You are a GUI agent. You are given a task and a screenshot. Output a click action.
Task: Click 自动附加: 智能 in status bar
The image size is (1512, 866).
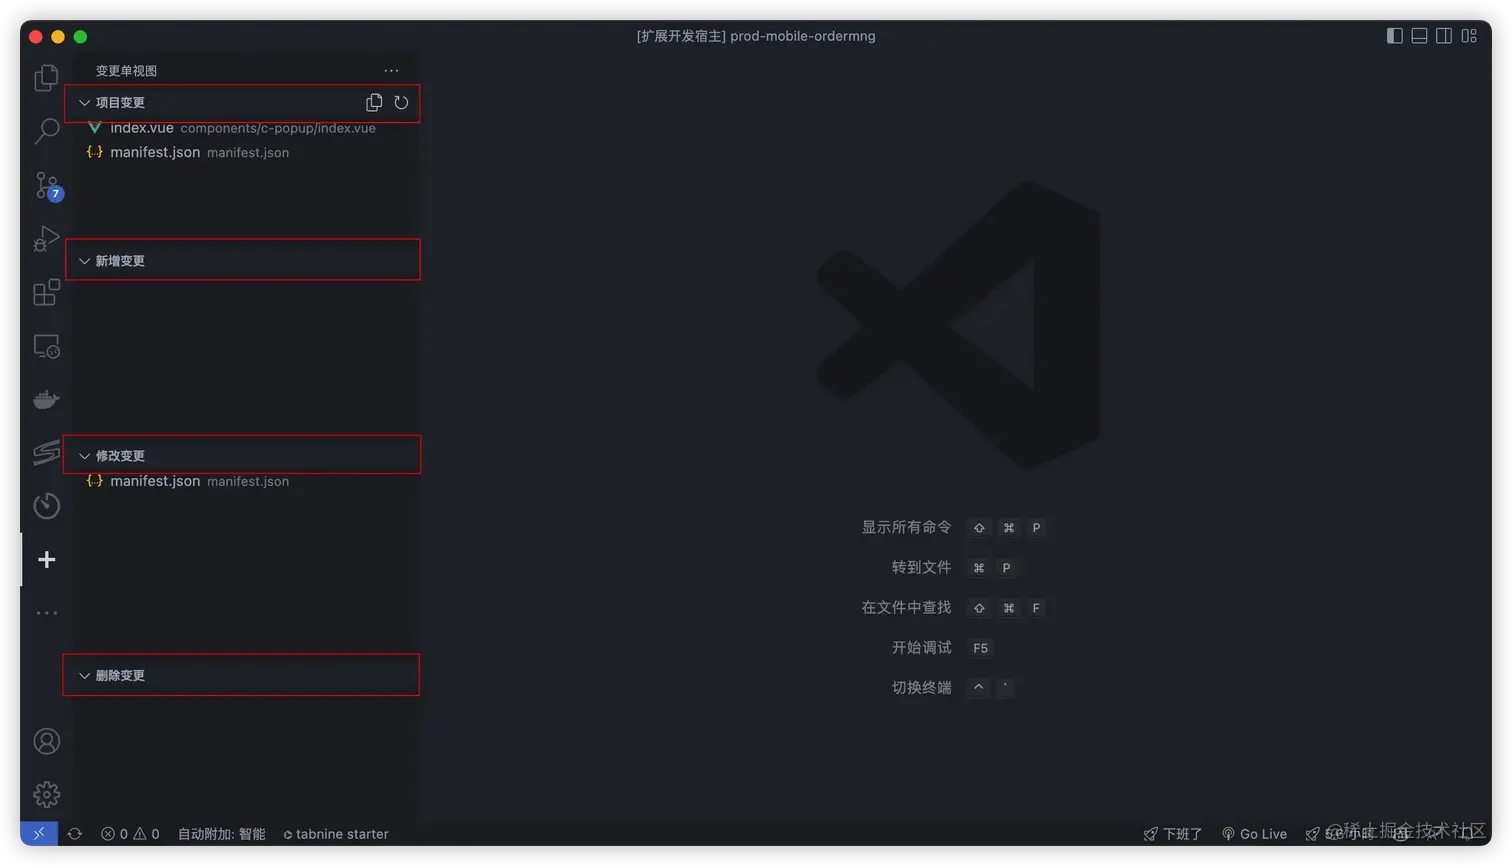click(222, 833)
